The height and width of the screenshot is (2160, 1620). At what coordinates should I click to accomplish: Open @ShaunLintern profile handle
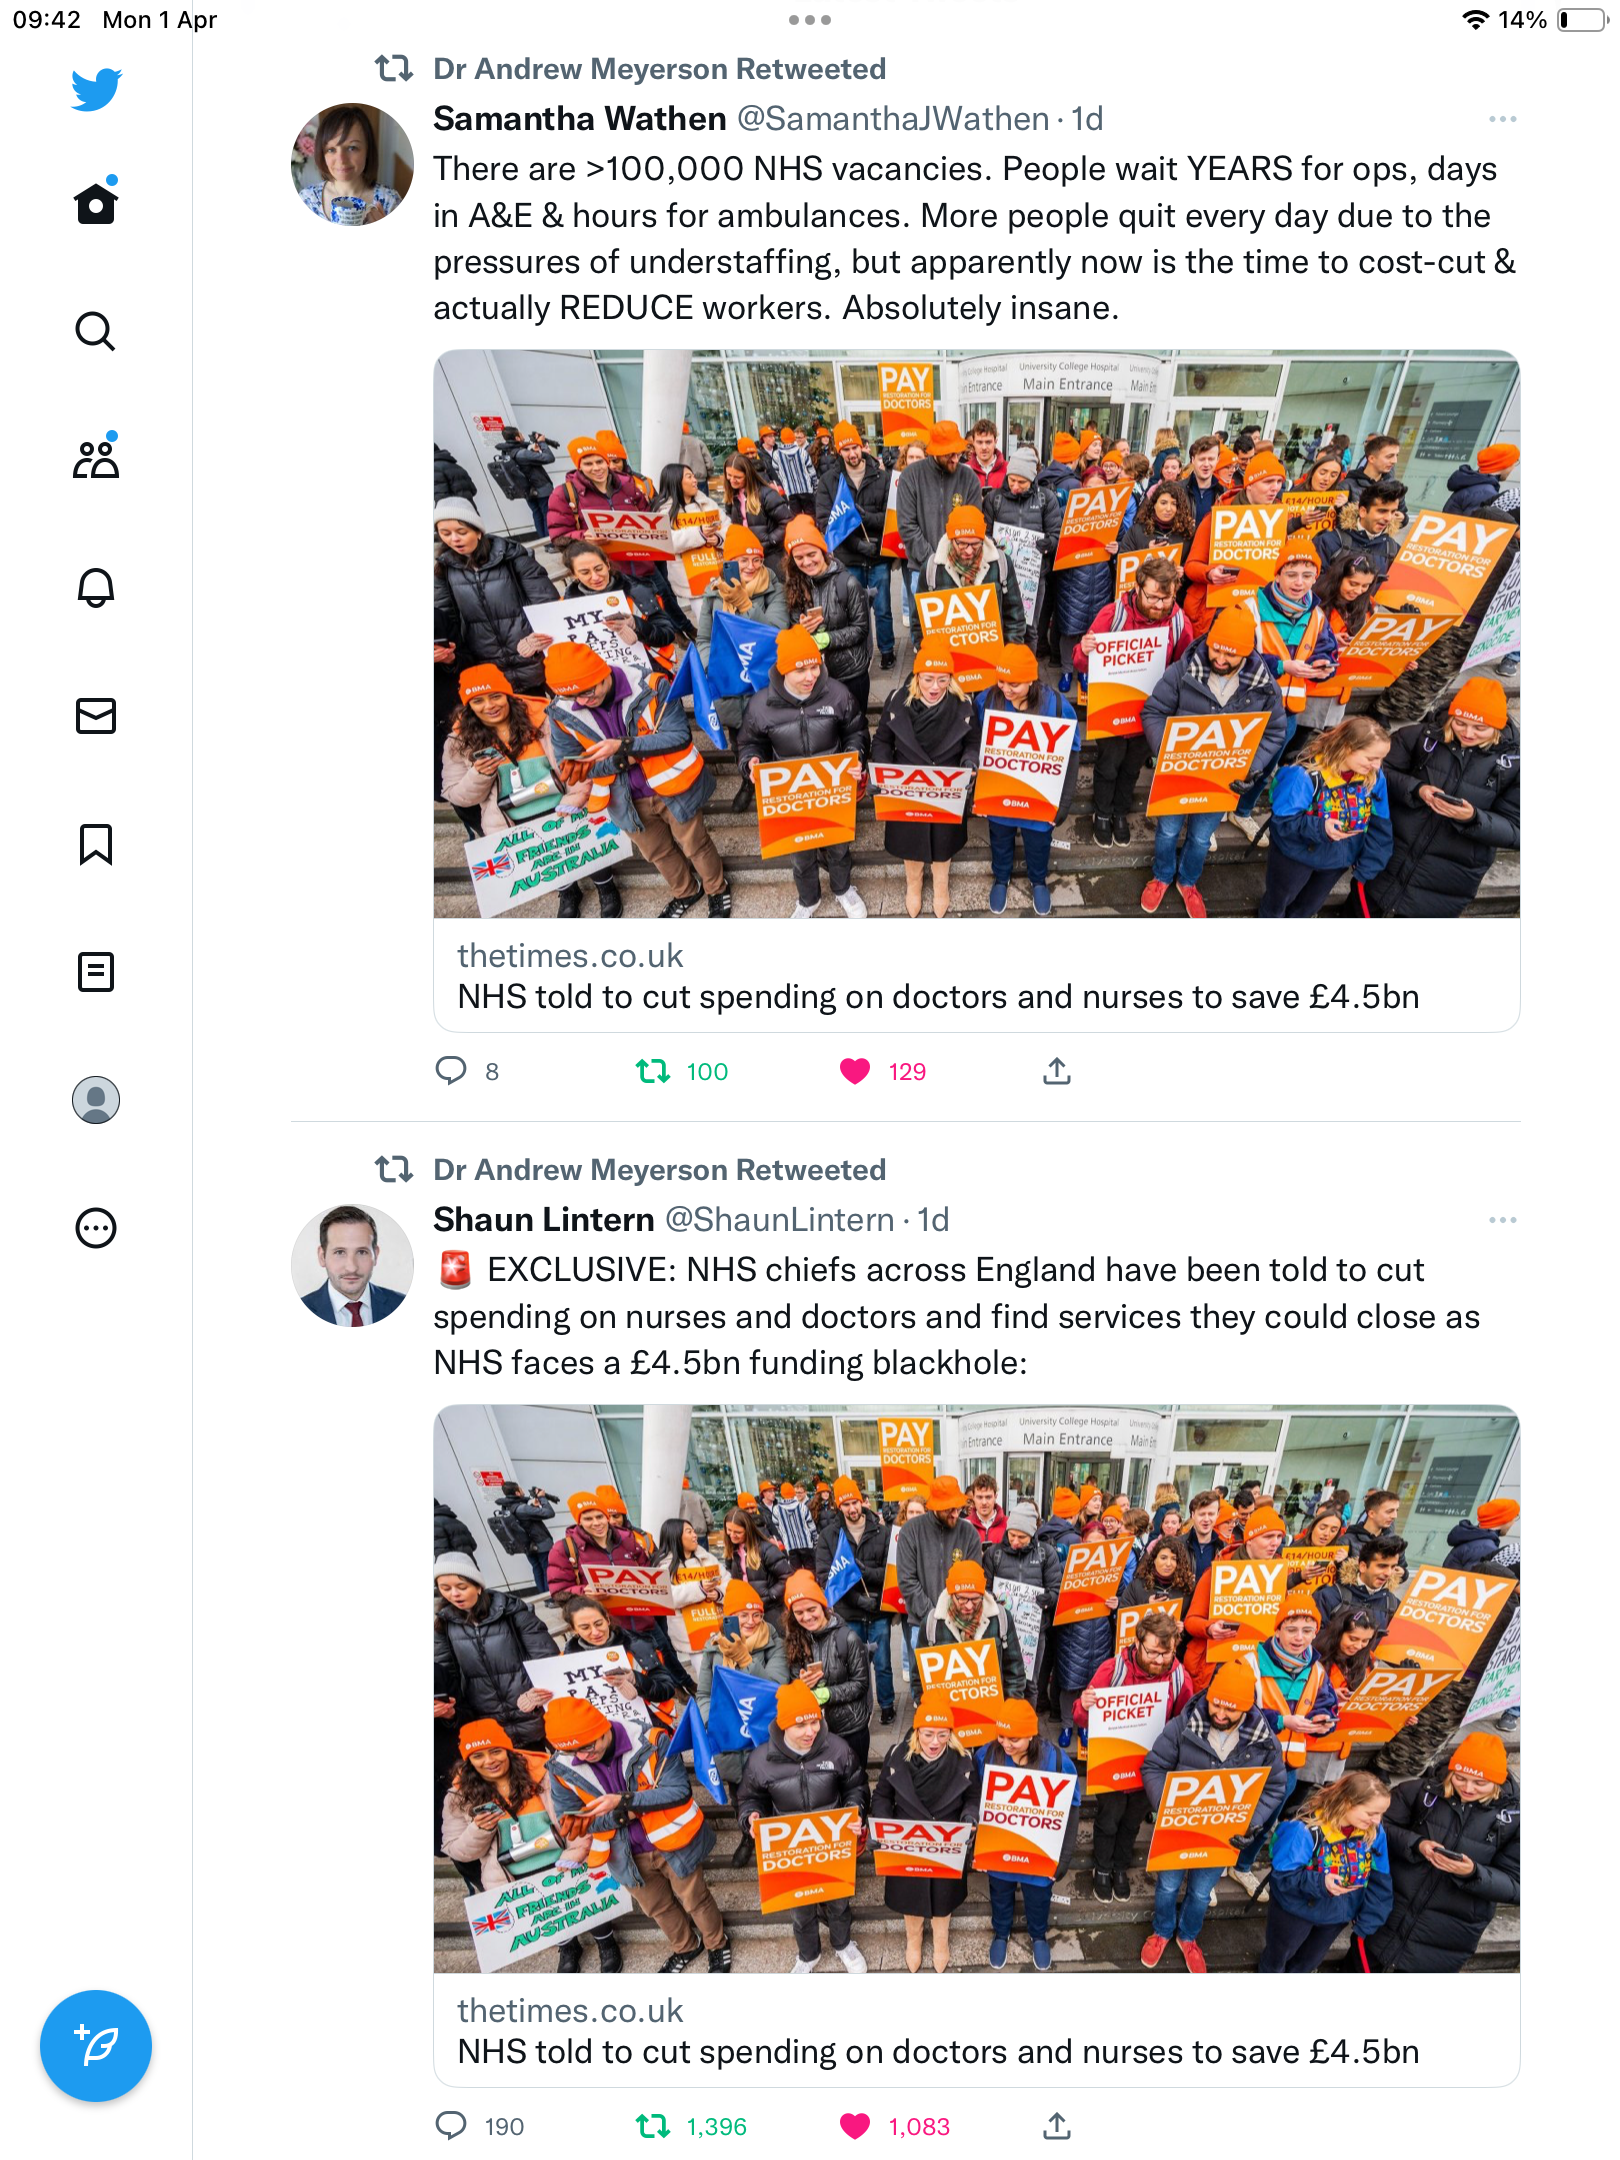pos(779,1220)
